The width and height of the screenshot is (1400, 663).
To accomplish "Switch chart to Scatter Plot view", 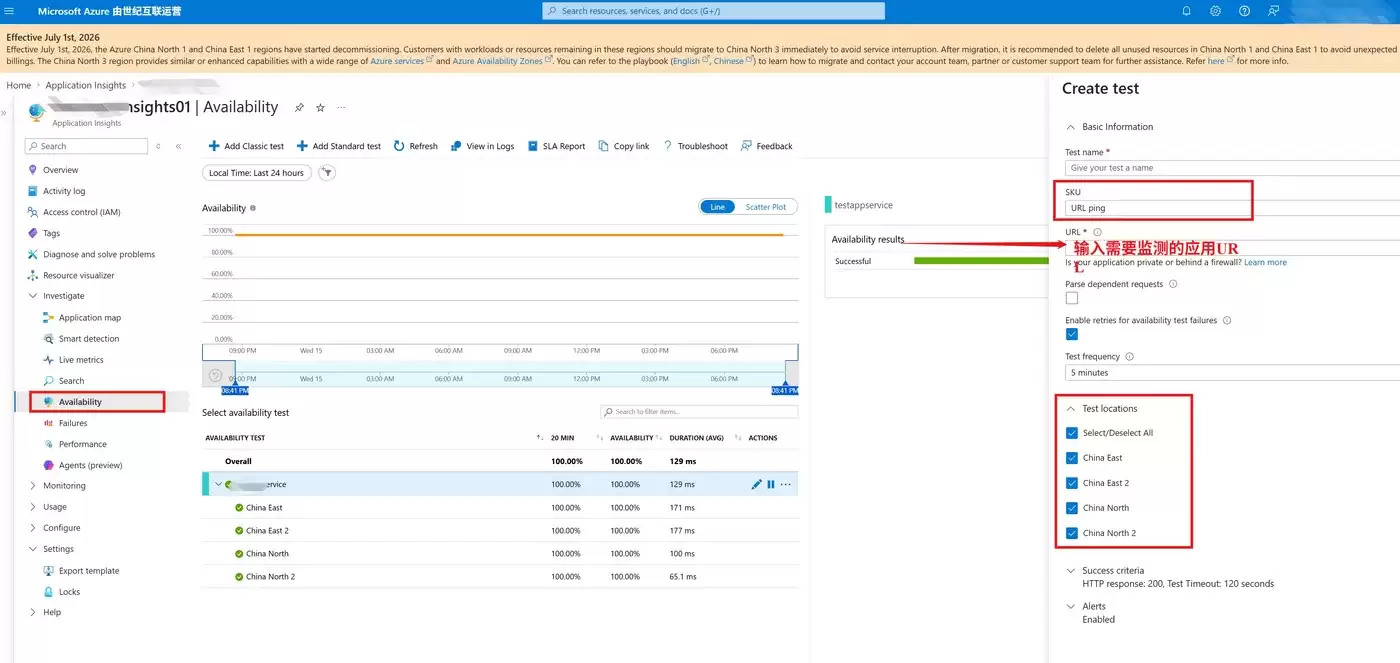I will 766,207.
